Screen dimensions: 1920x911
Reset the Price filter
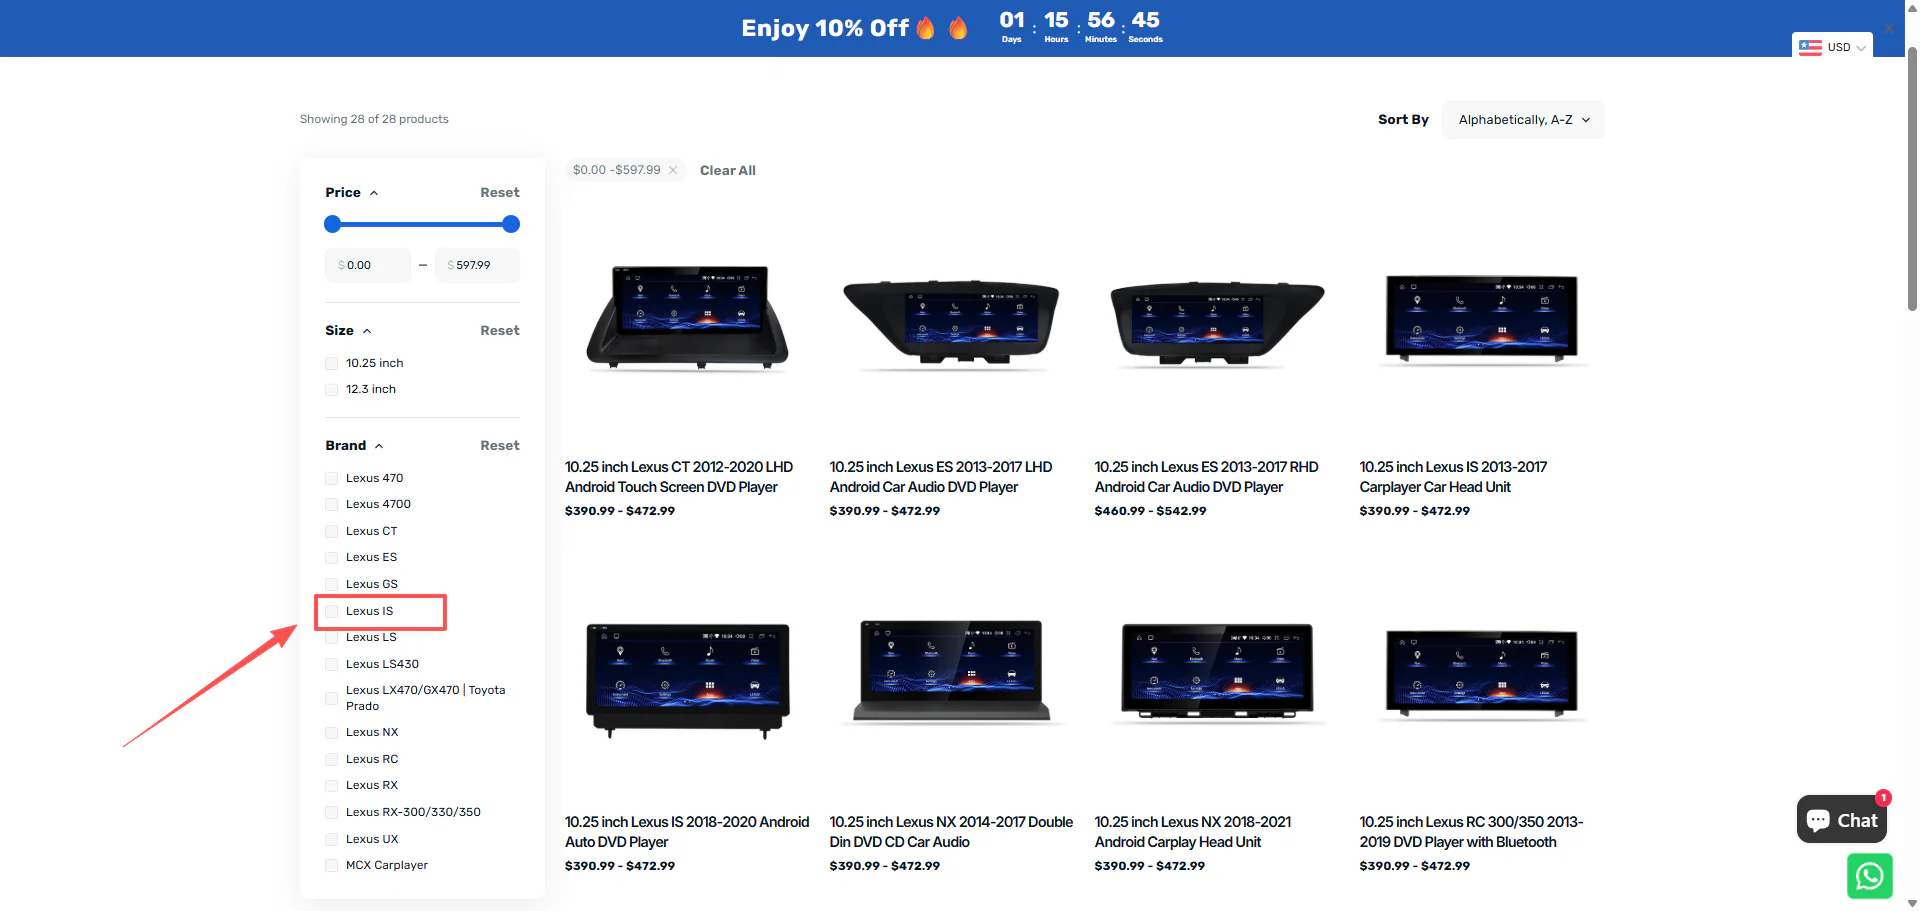tap(499, 193)
